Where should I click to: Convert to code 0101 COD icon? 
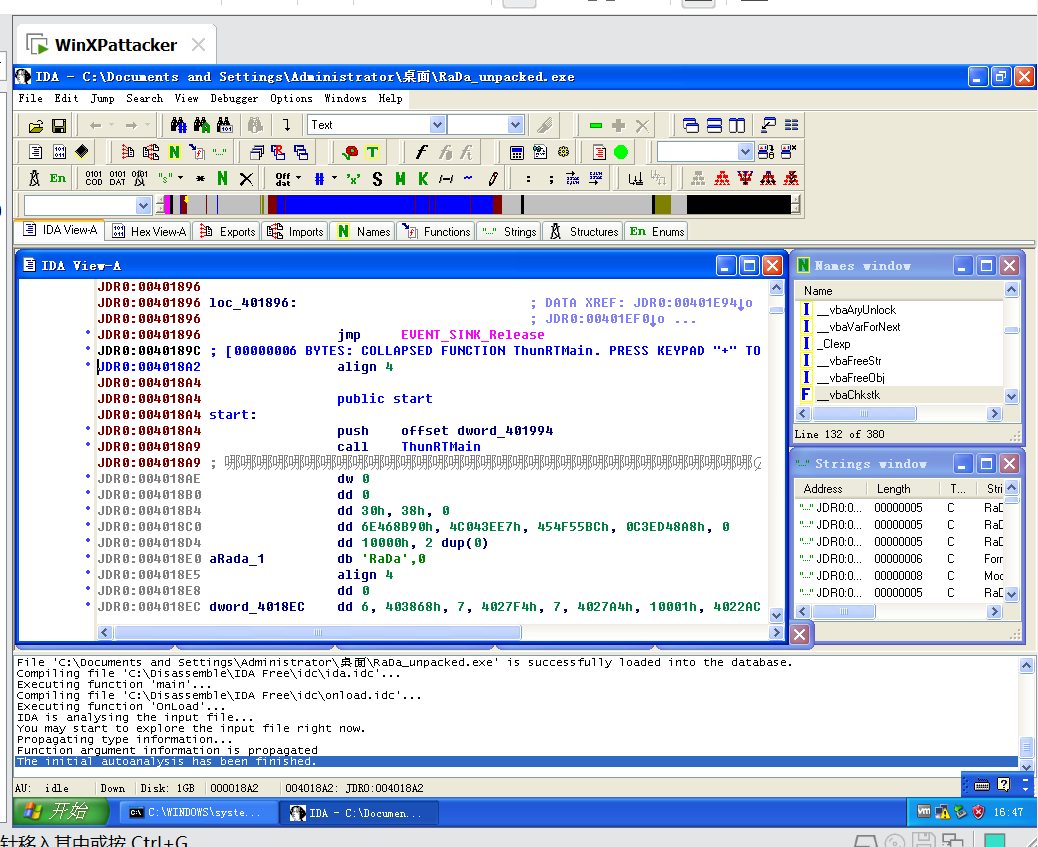coord(94,178)
